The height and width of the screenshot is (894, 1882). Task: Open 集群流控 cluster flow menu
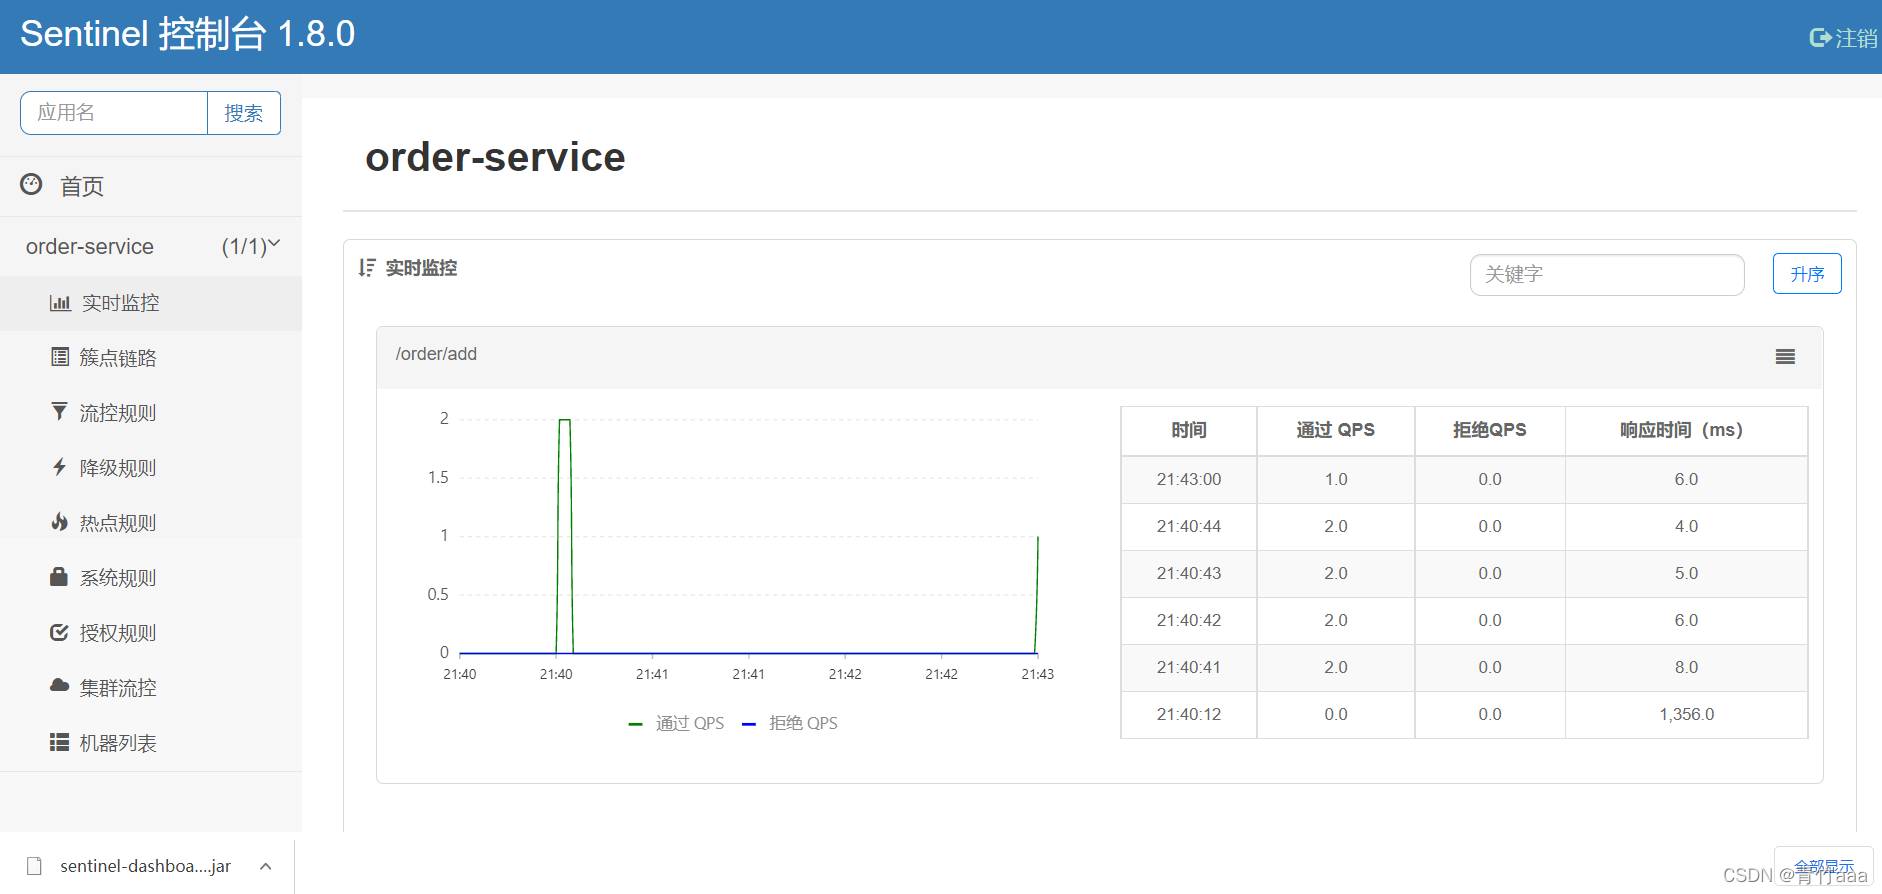[x=118, y=688]
